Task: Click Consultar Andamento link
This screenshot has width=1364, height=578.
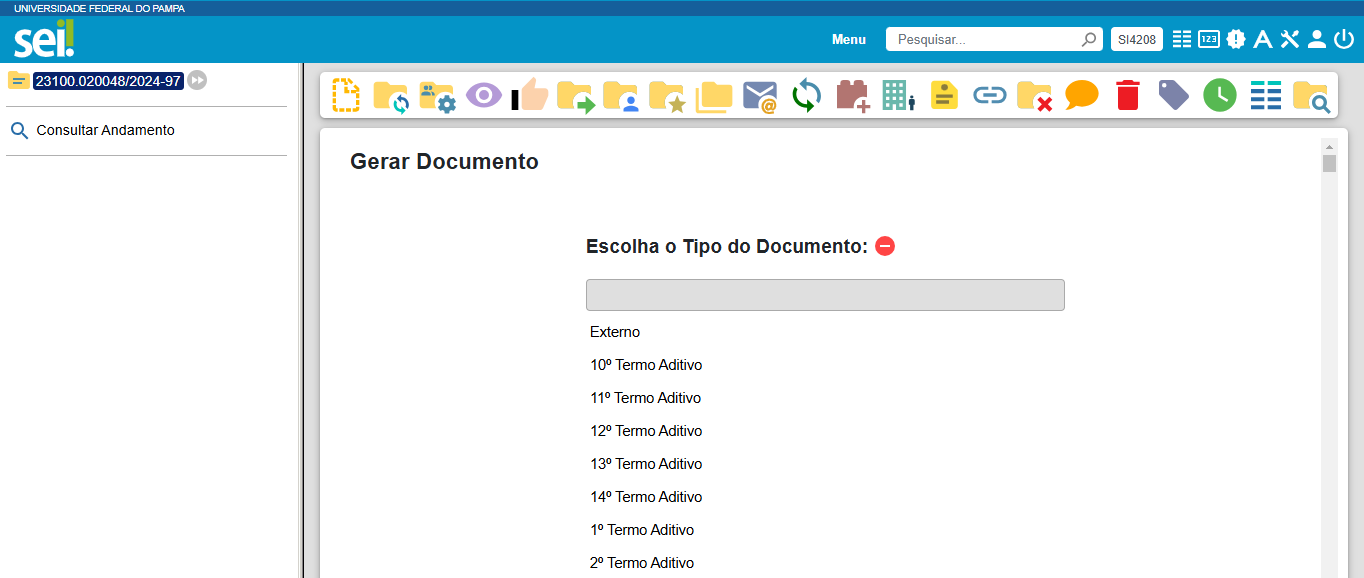Action: click(105, 130)
